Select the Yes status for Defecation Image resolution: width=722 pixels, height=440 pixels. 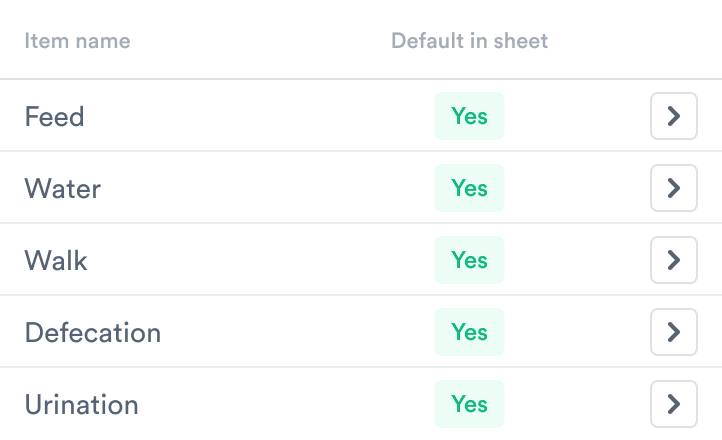(469, 332)
